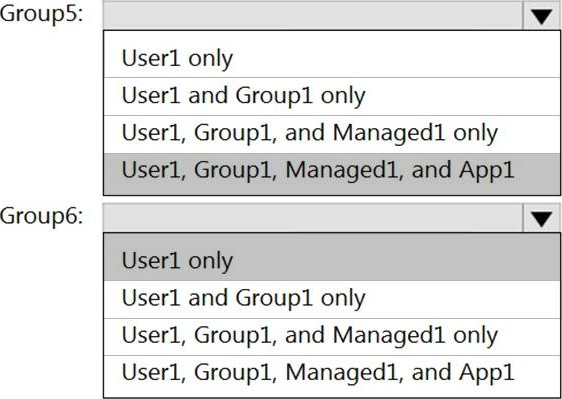Click the empty gray Group5 selection box
The width and height of the screenshot is (562, 399).
[313, 15]
